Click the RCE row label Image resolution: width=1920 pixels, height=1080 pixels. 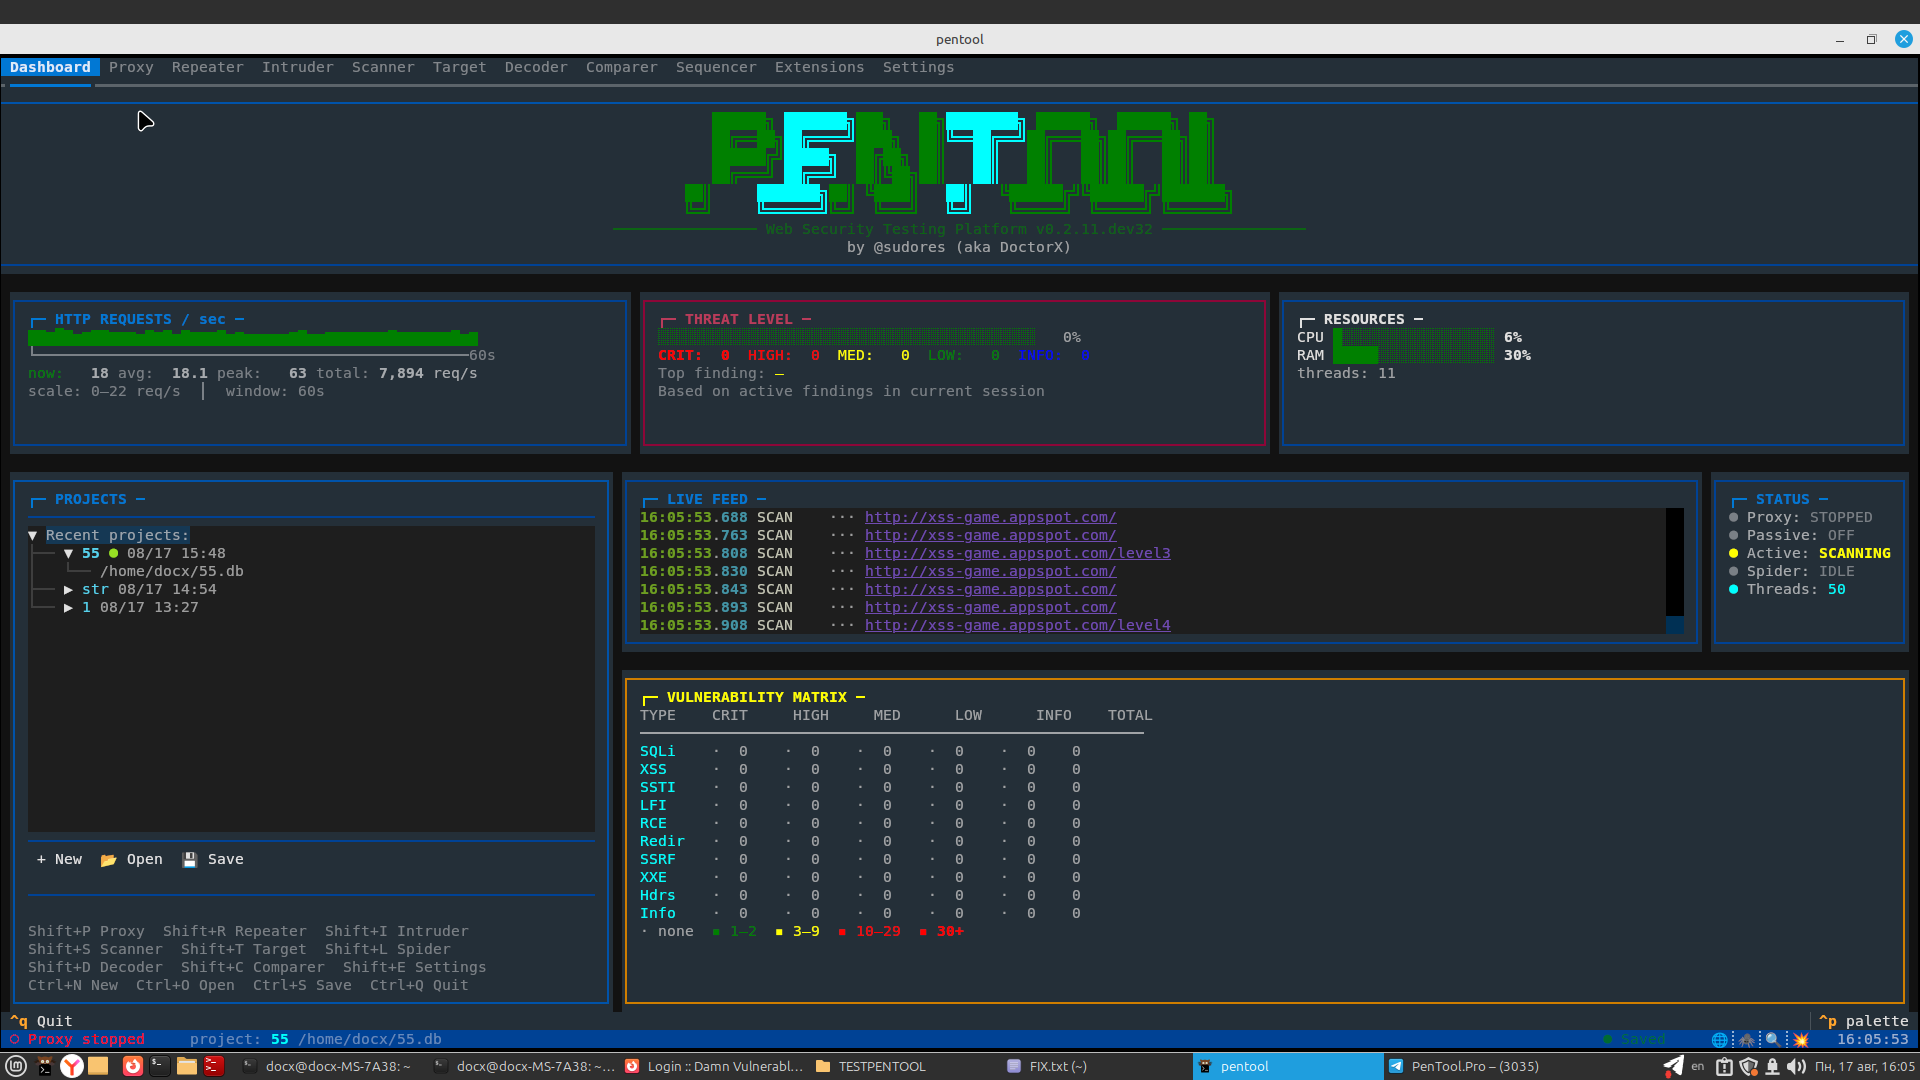(x=653, y=823)
